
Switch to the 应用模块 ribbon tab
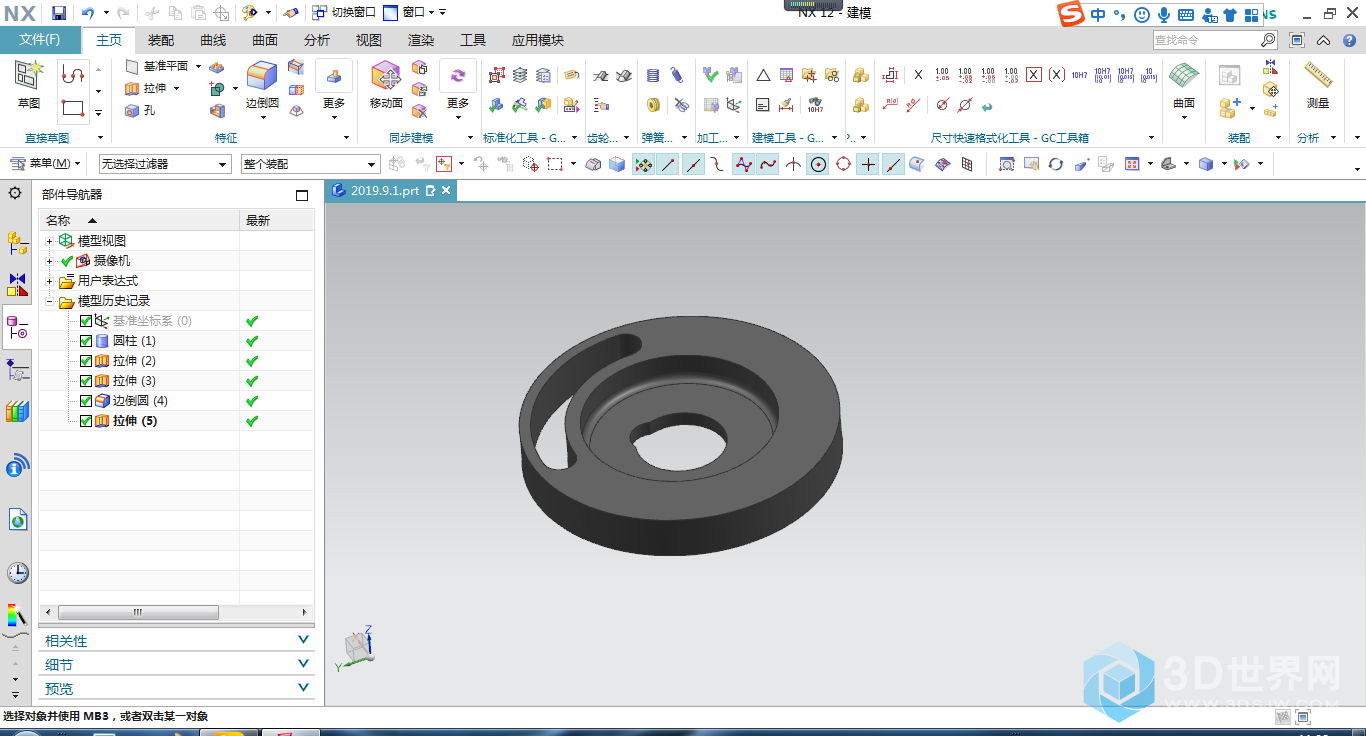[538, 40]
